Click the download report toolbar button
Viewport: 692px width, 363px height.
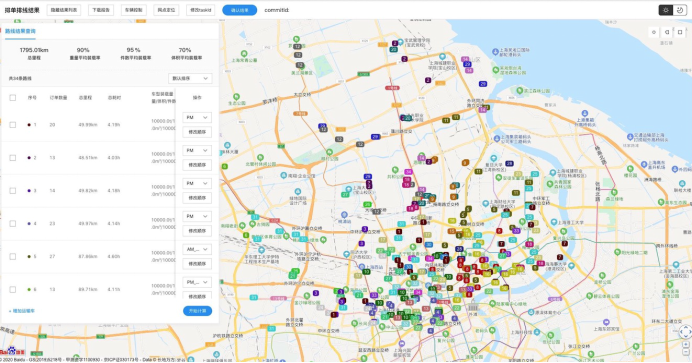pyautogui.click(x=101, y=10)
